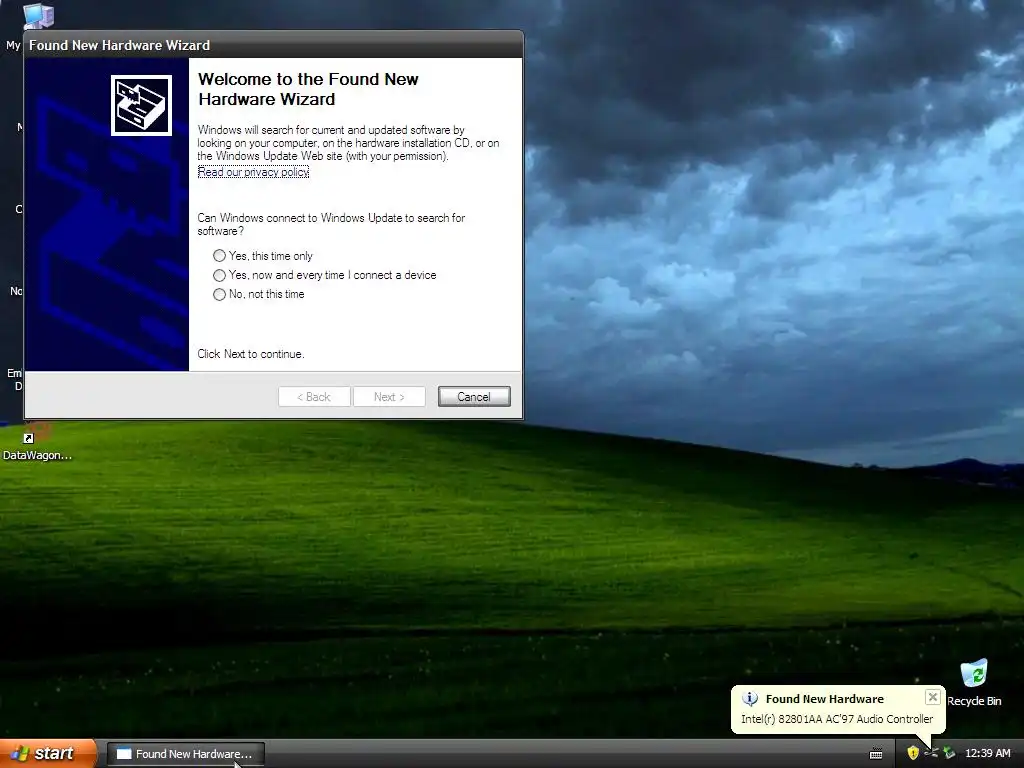Choose "Yes, now and every time I connect a device"
The width and height of the screenshot is (1024, 768).
point(325,275)
